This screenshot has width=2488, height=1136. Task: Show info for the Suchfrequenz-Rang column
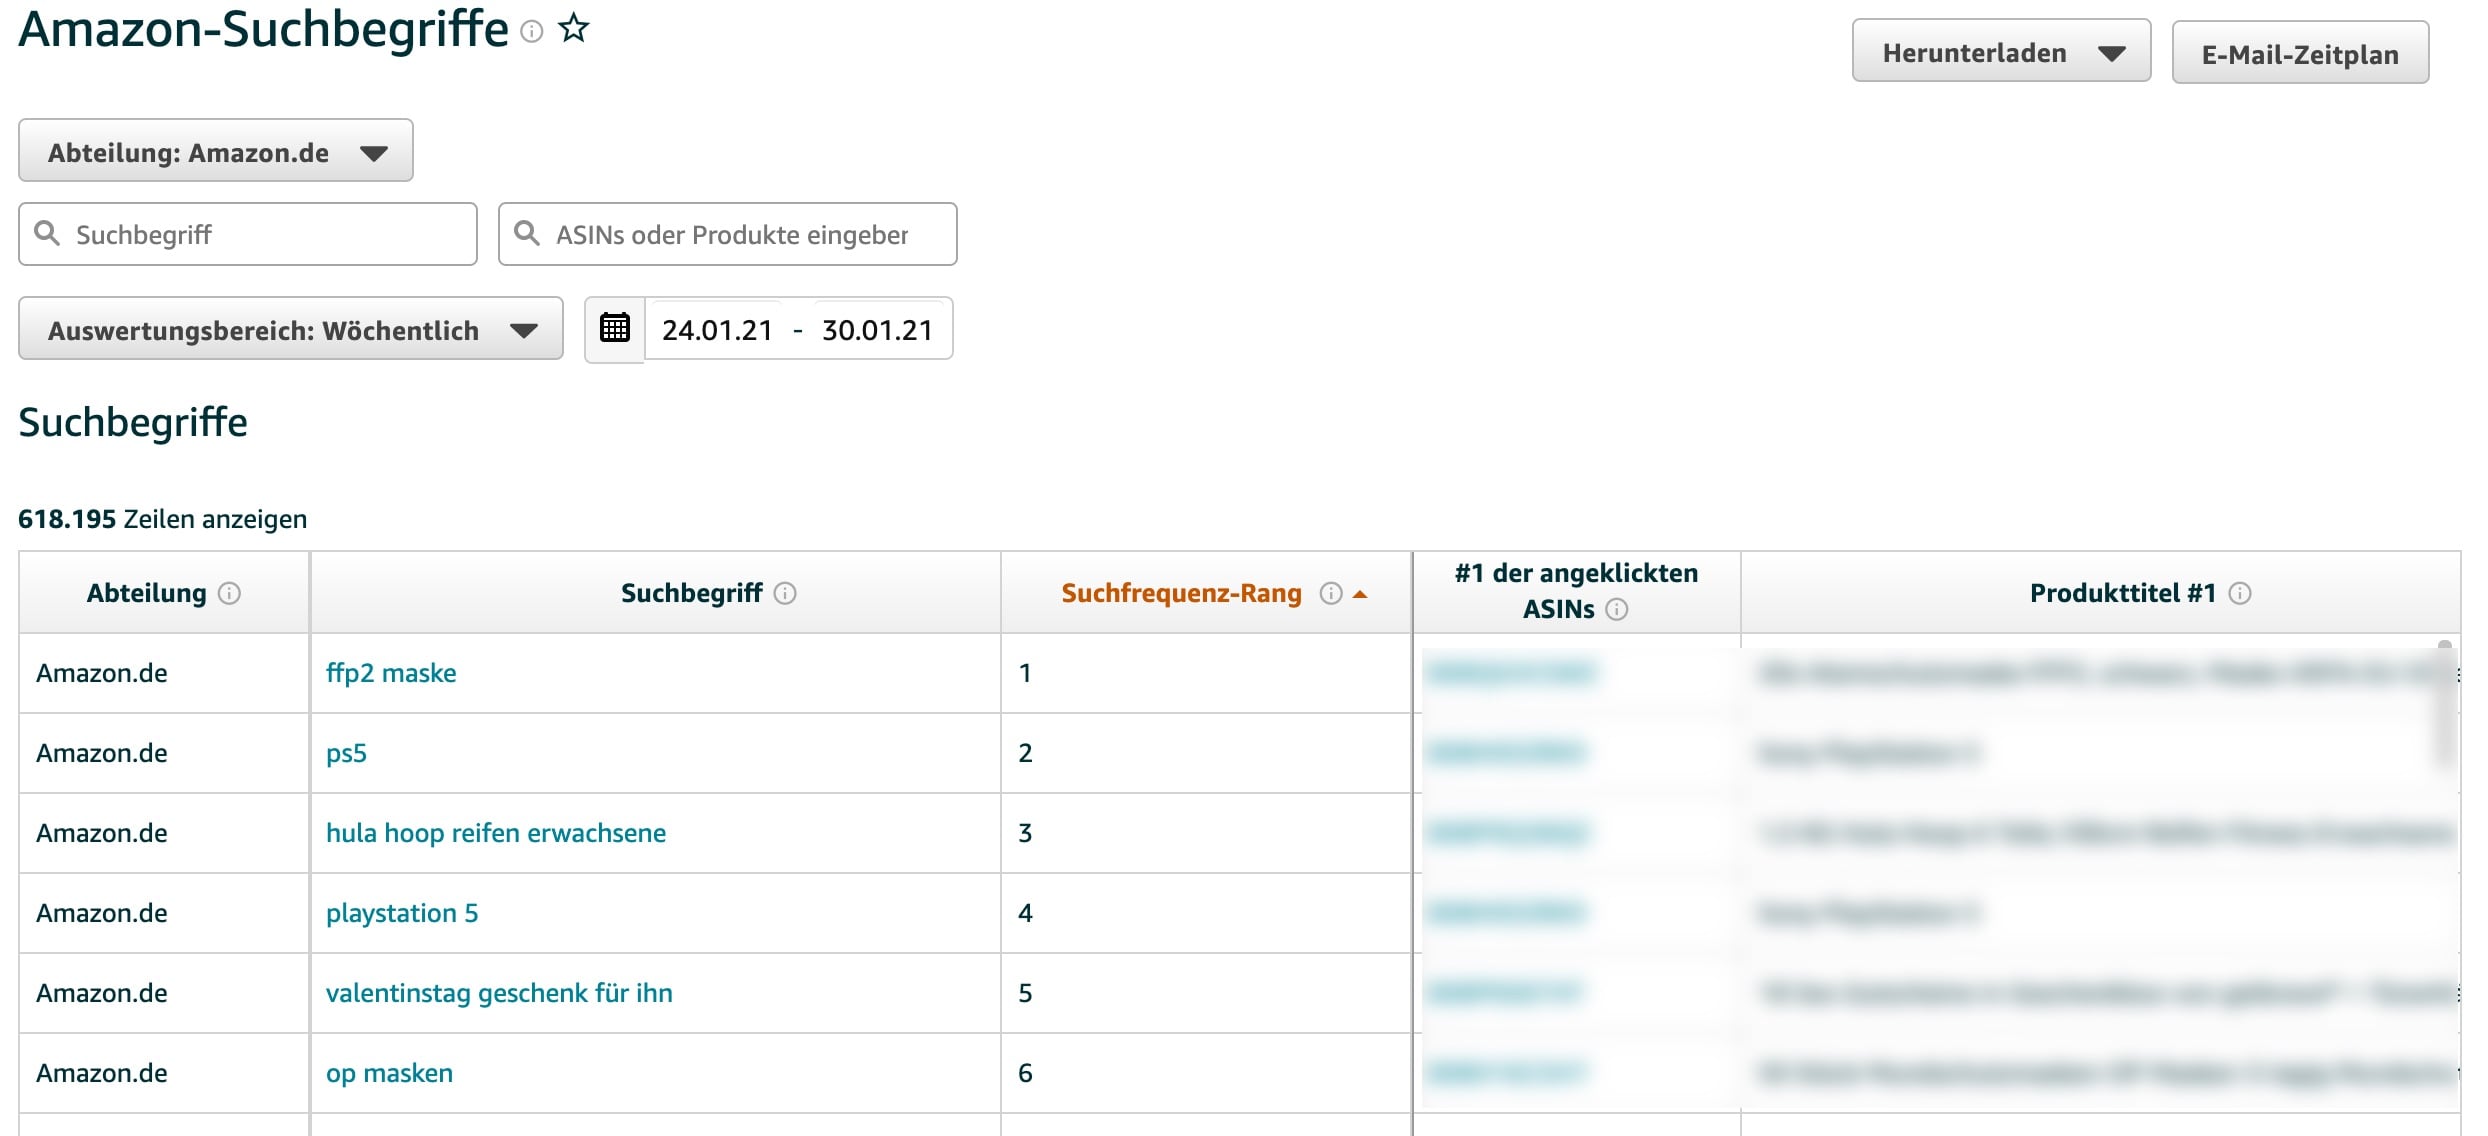1330,592
